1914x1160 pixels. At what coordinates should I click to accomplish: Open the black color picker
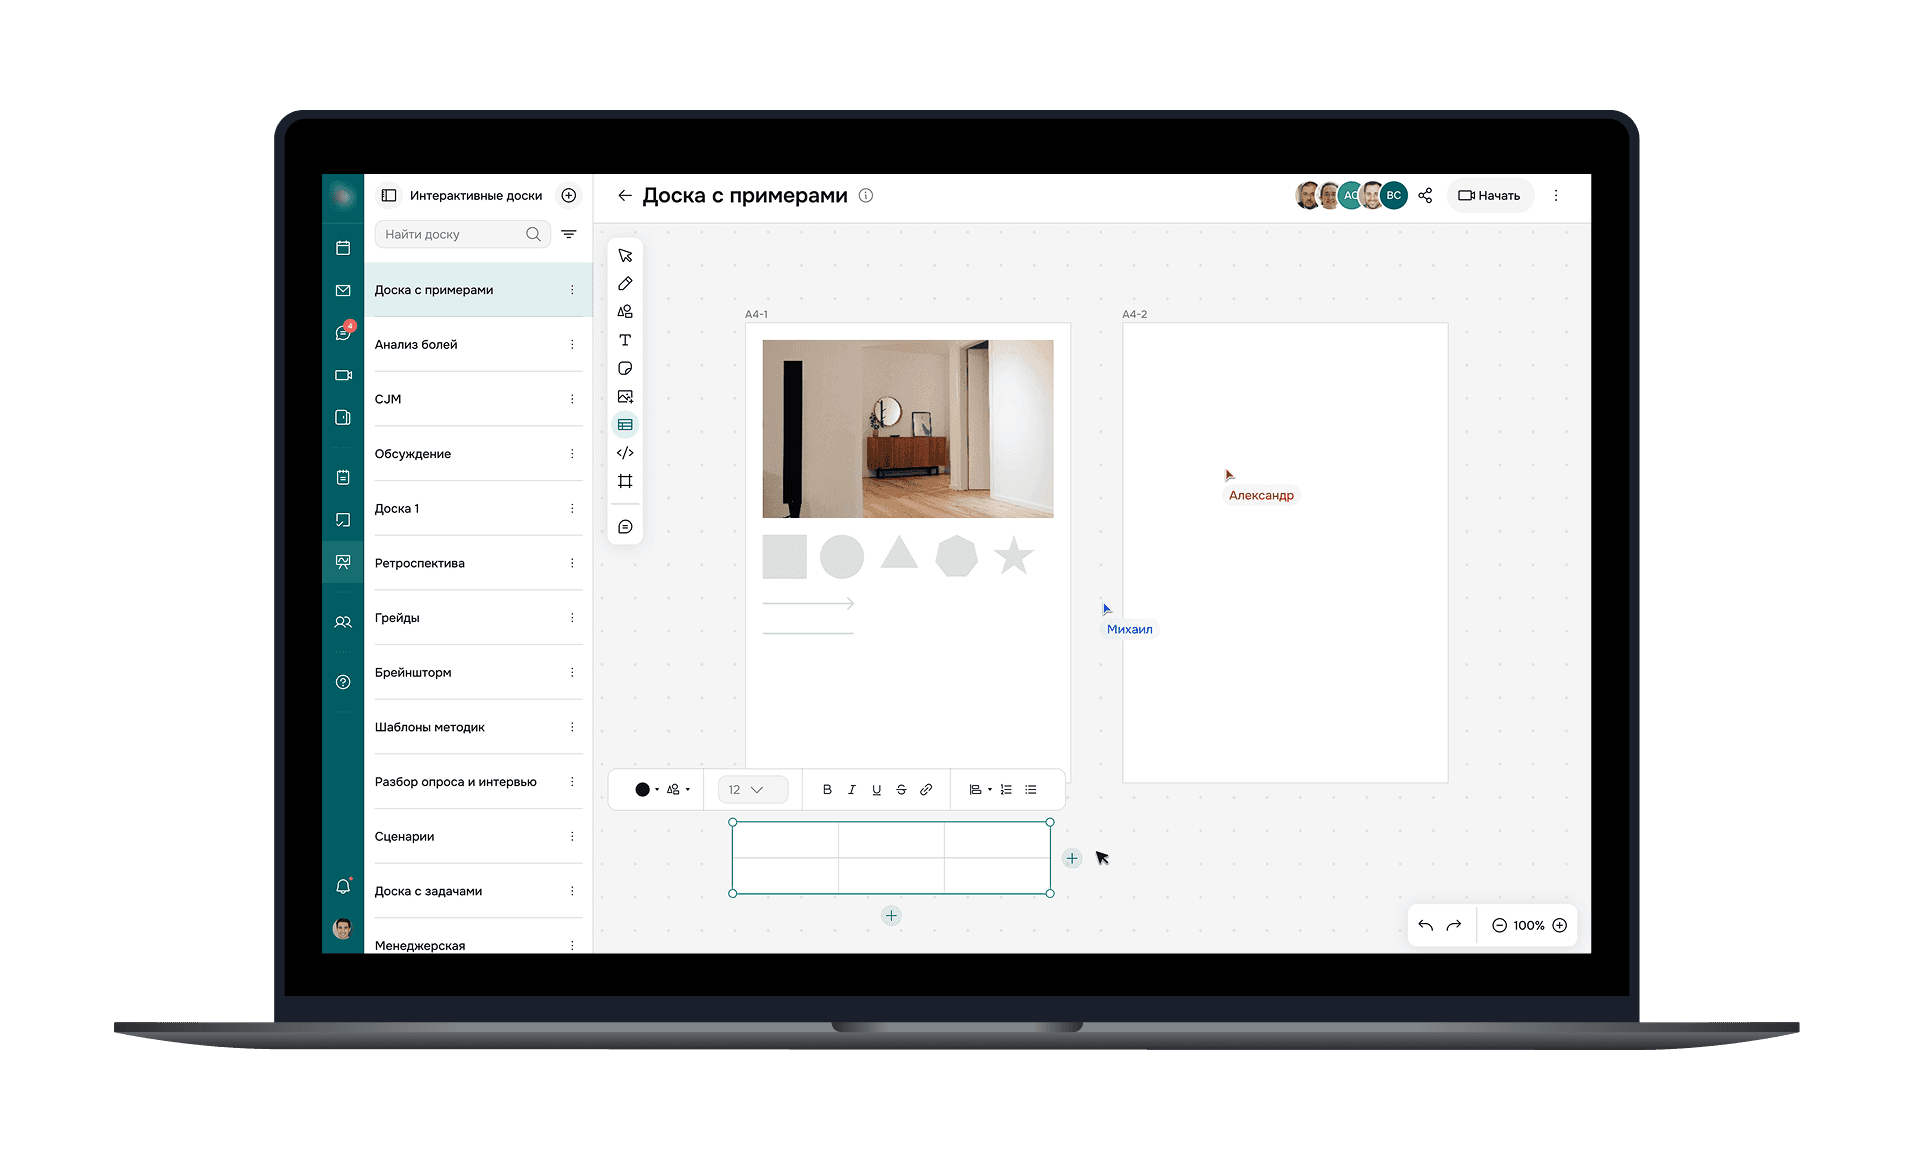[x=646, y=790]
